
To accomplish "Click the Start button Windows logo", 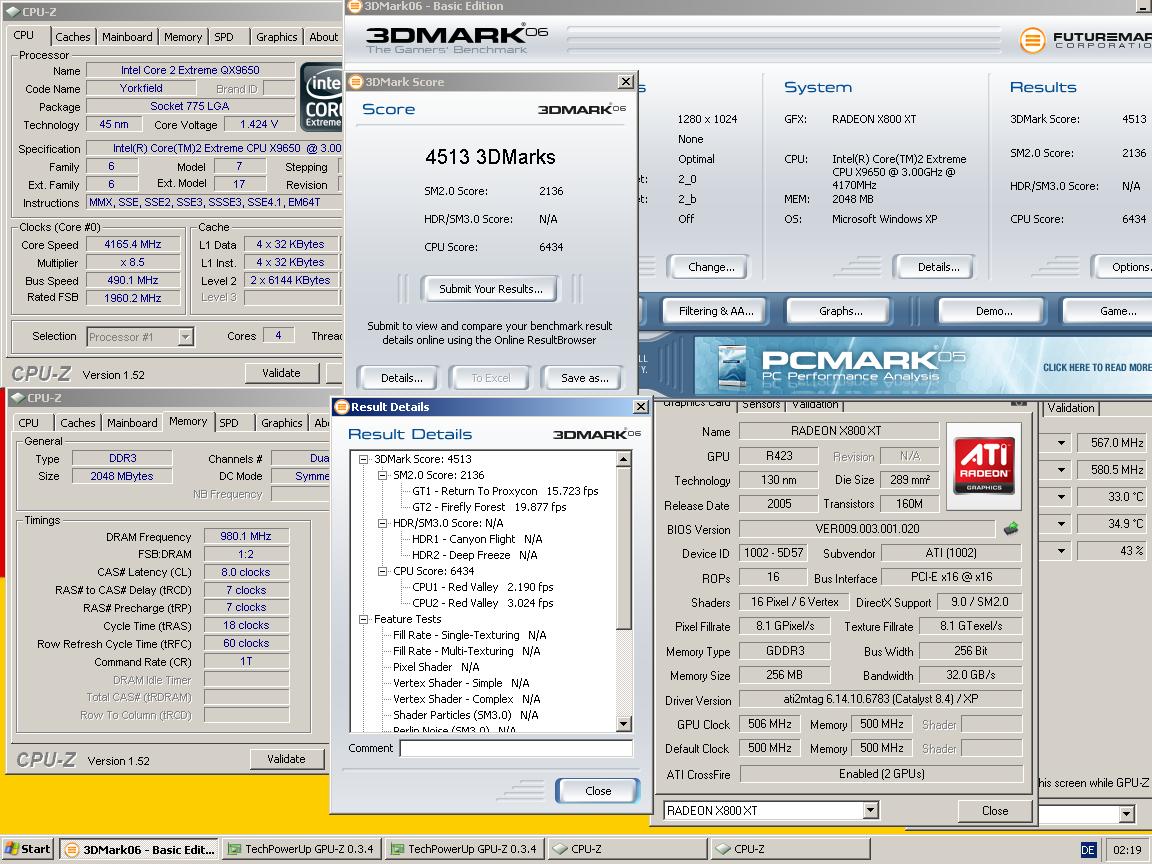I will (11, 849).
